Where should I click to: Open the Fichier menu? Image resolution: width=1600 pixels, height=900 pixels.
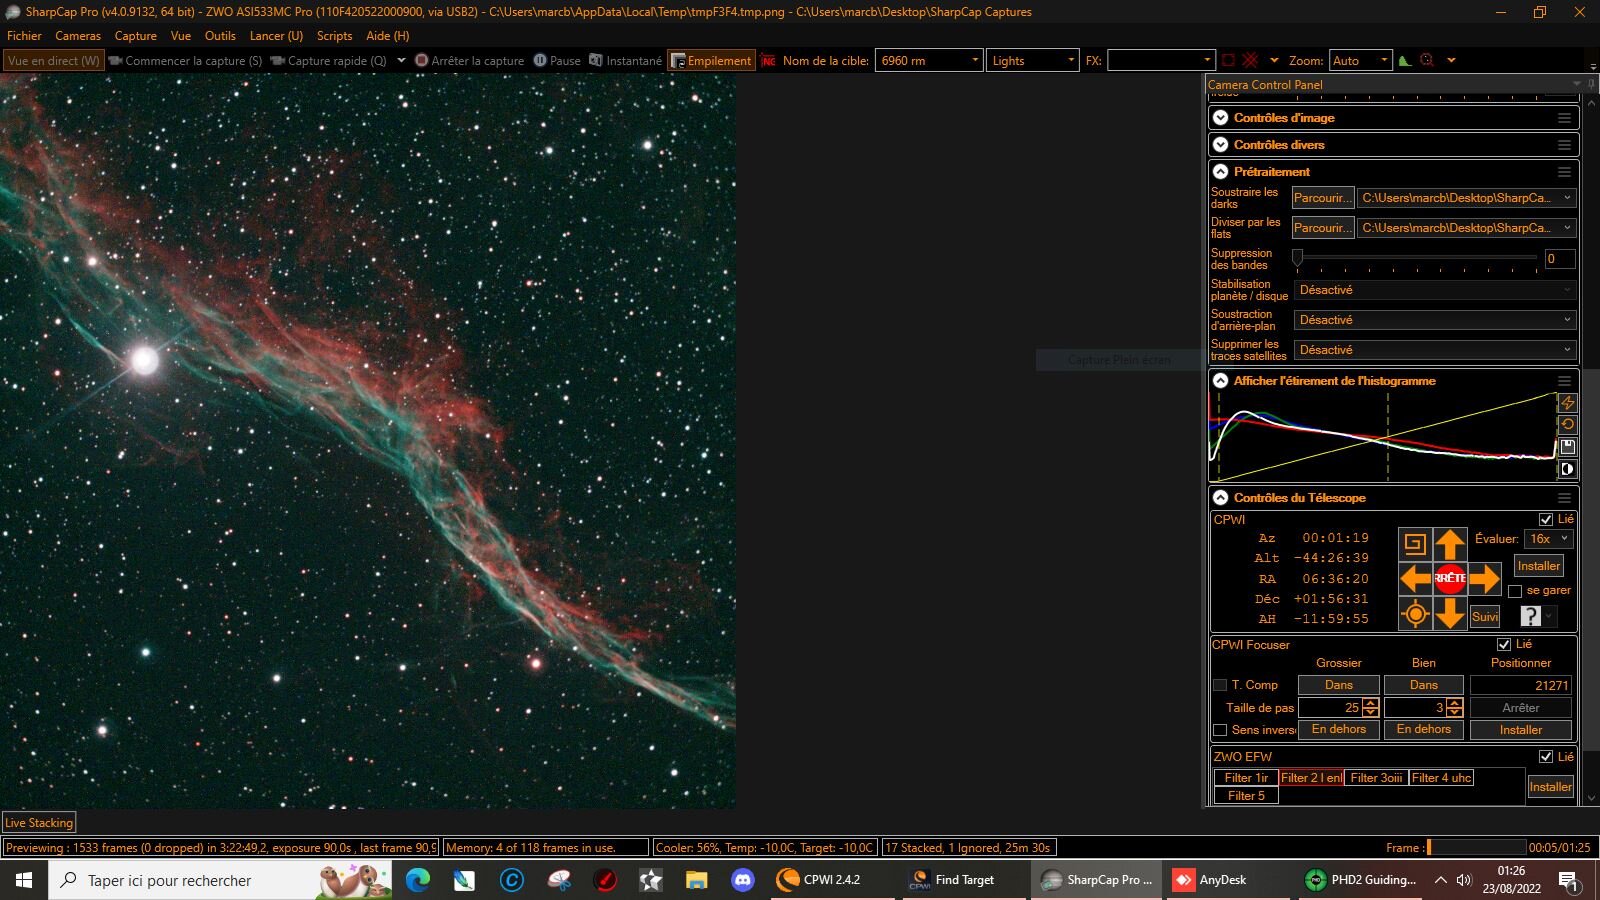(24, 36)
